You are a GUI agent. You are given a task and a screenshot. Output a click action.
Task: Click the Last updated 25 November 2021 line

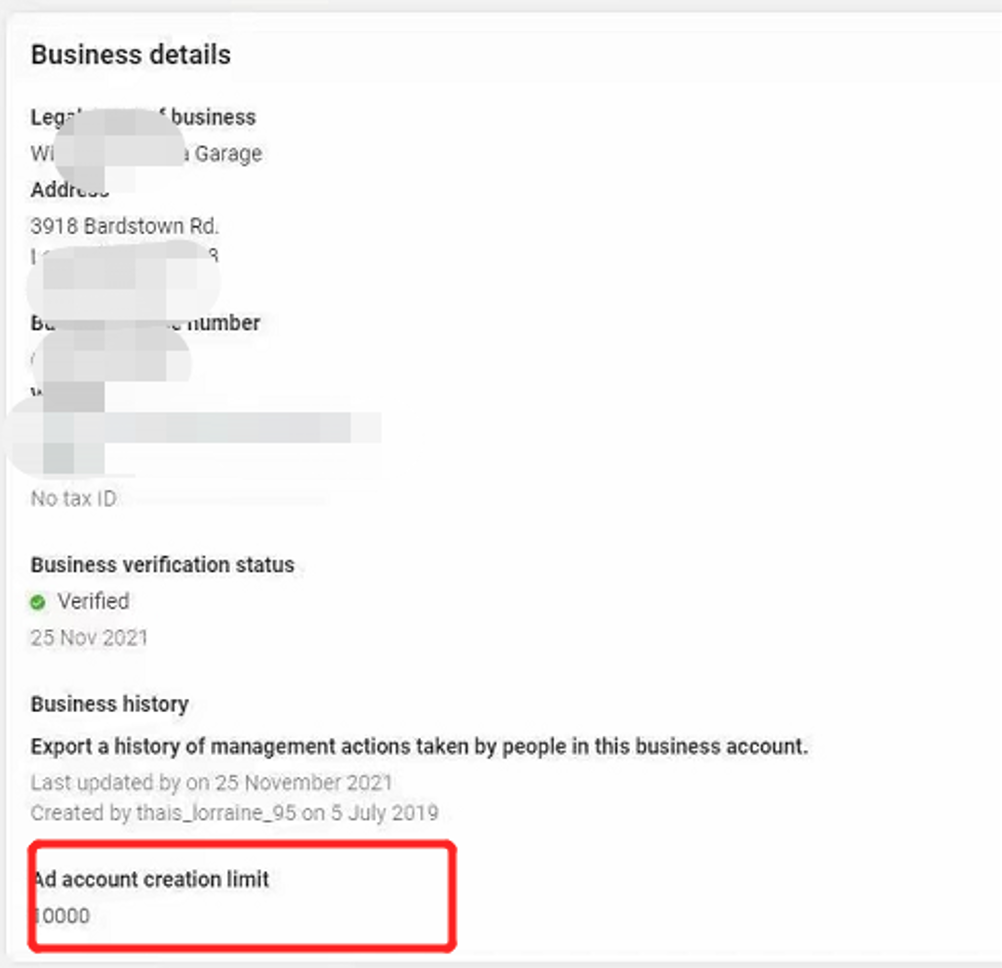211,782
